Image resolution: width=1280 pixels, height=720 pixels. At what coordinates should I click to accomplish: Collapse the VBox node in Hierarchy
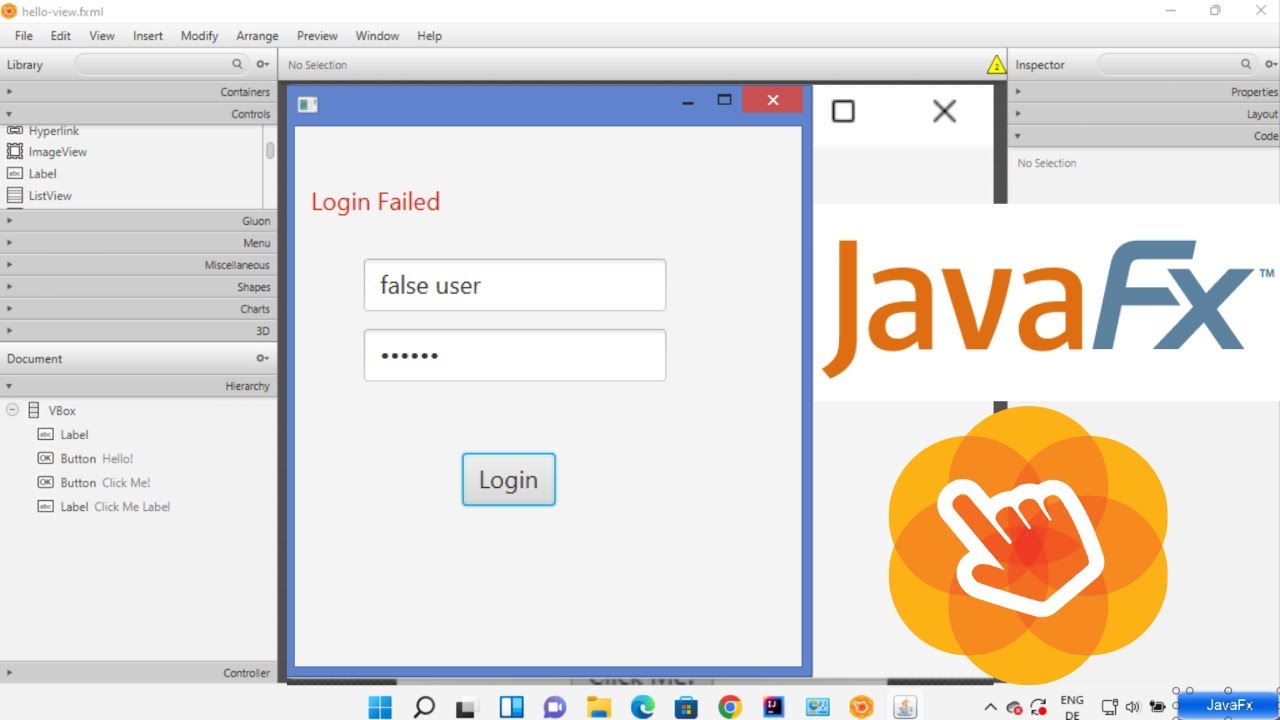[x=13, y=410]
